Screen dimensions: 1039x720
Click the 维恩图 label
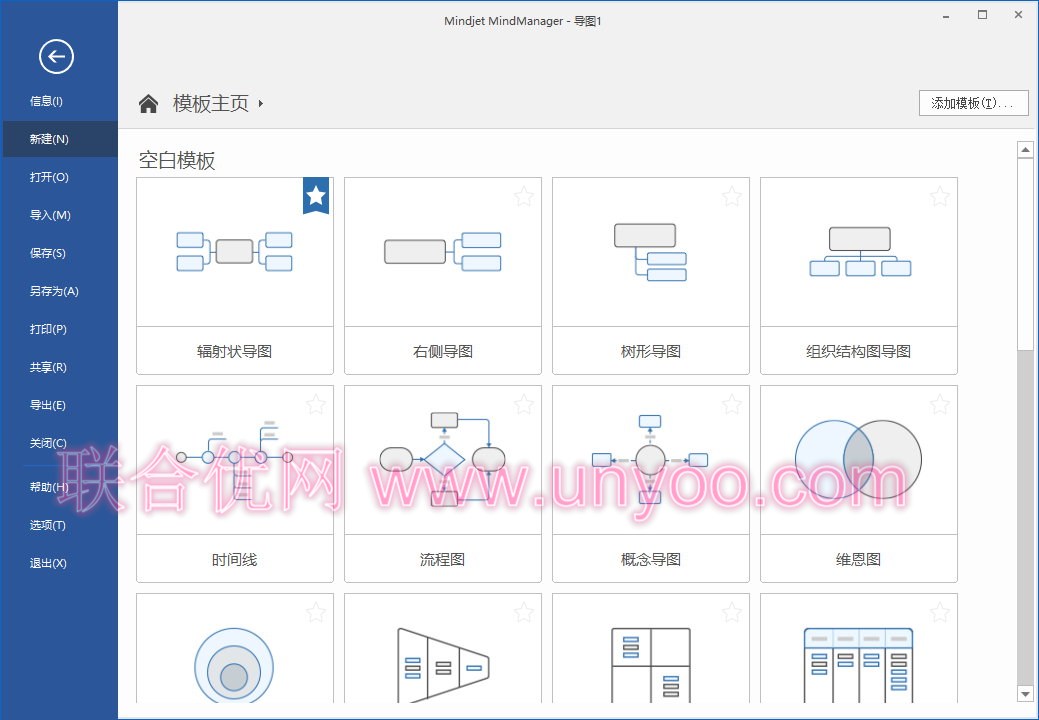click(x=859, y=560)
